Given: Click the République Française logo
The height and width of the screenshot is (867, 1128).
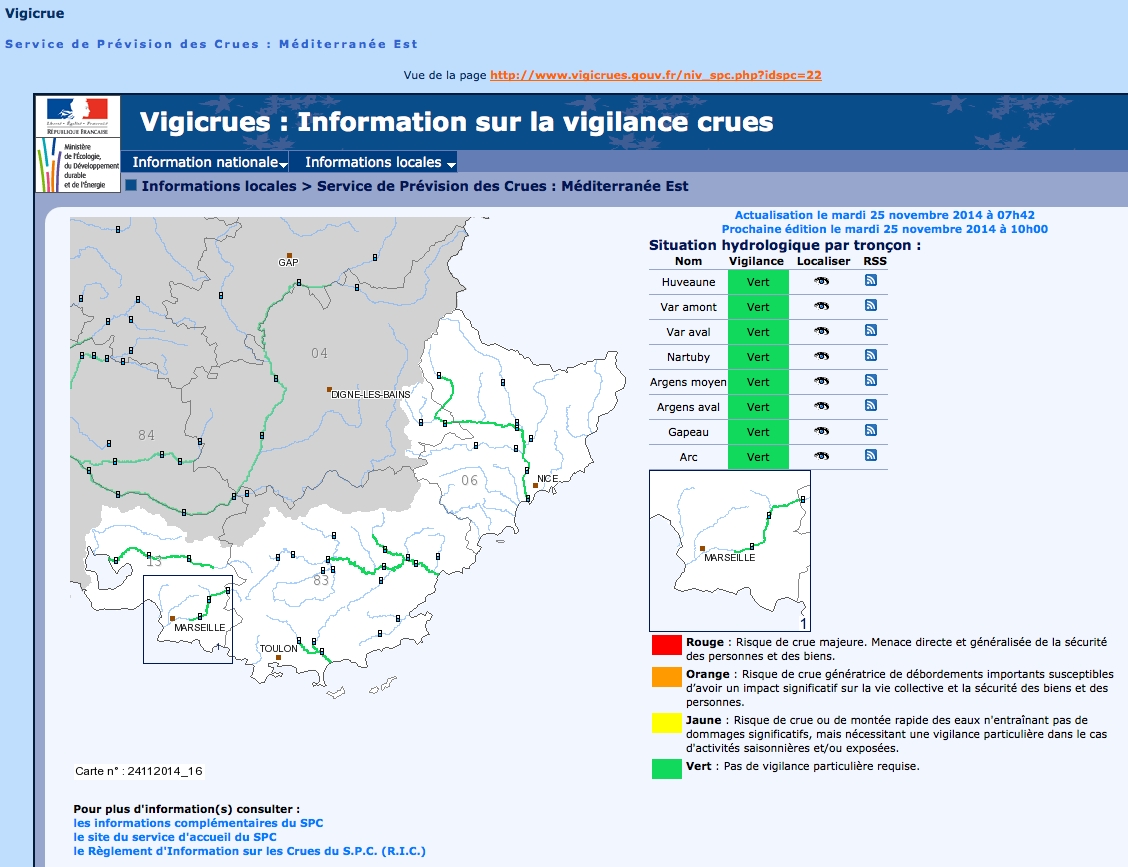Looking at the screenshot, I should pos(77,116).
